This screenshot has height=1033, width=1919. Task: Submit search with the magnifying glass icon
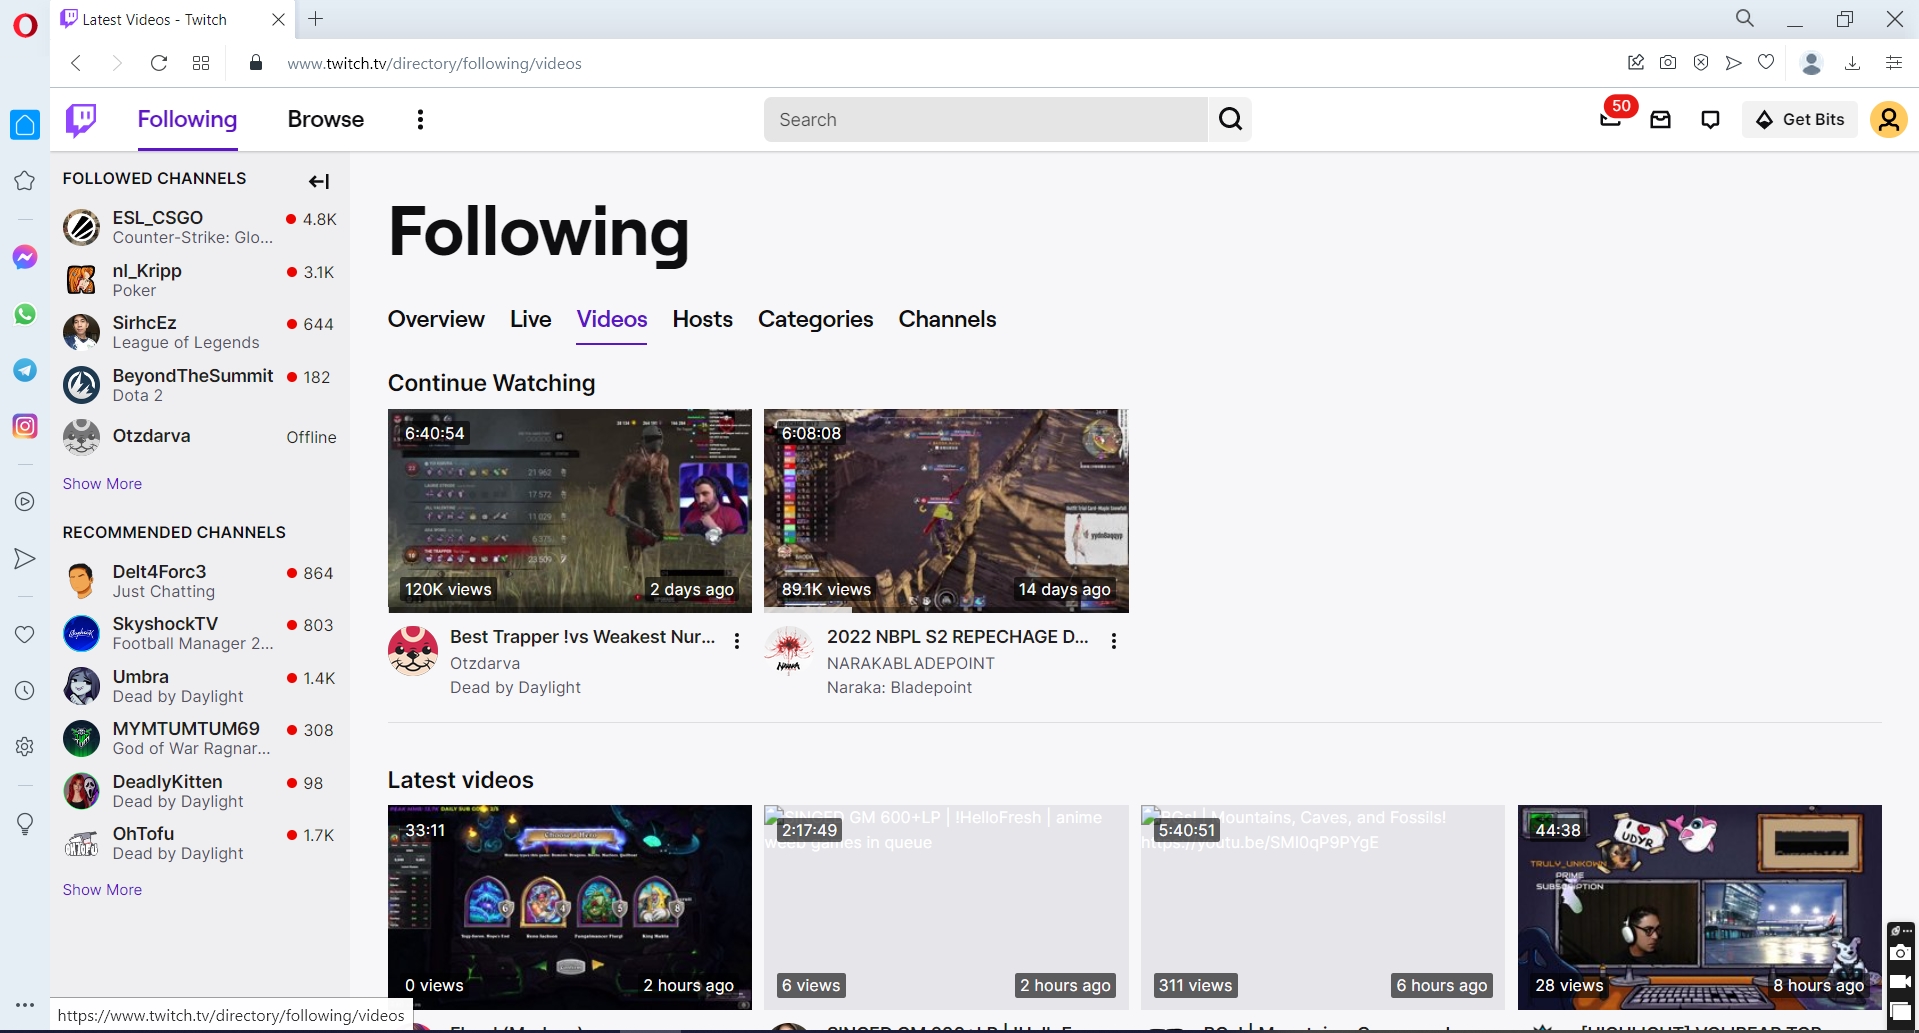pyautogui.click(x=1230, y=119)
